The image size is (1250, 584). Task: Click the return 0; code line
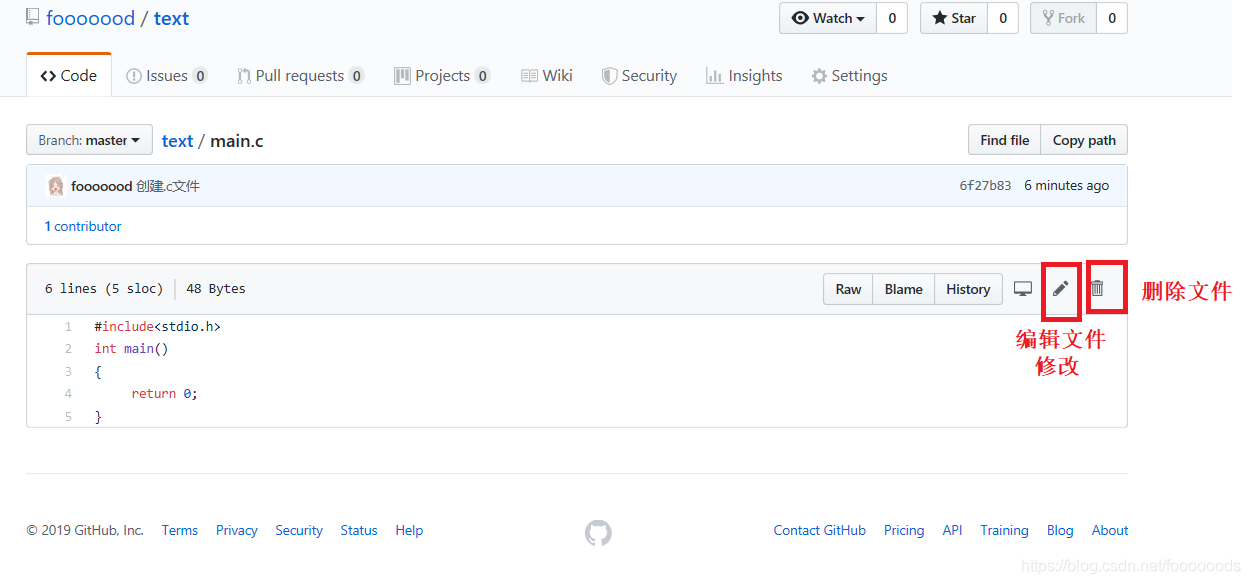164,394
